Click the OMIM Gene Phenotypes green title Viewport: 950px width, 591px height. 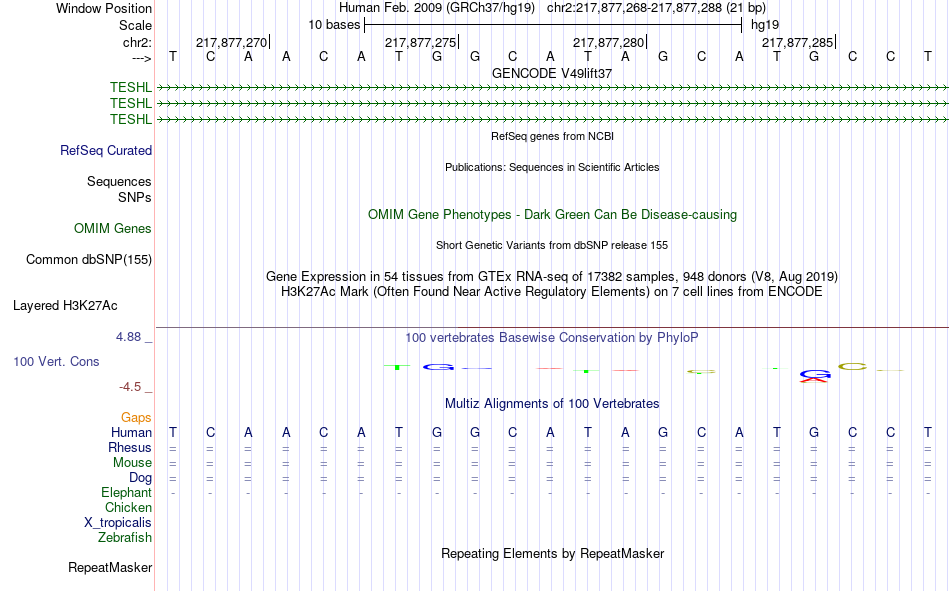point(552,215)
